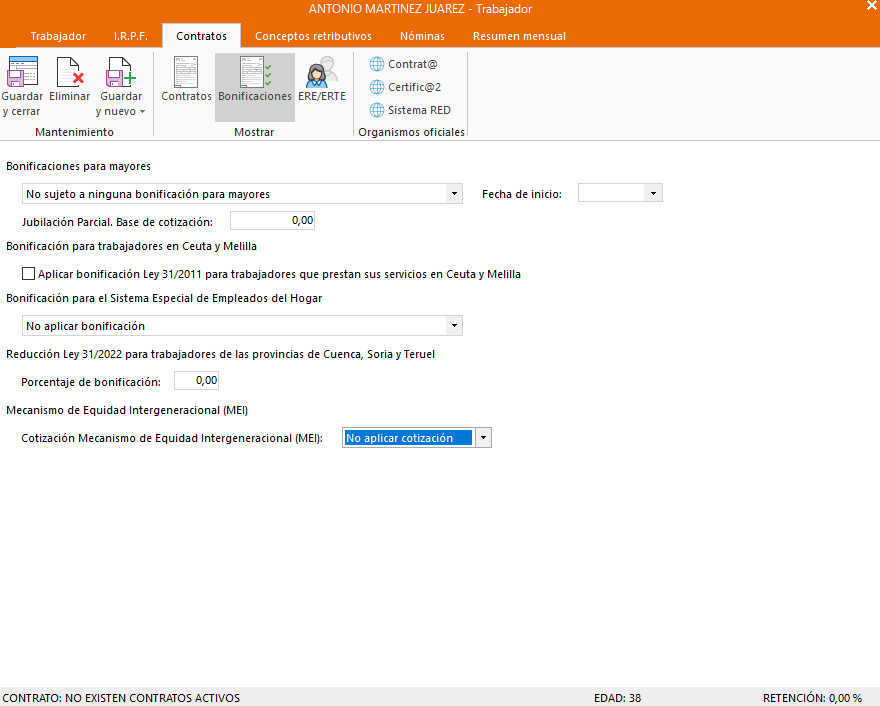880x706 pixels.
Task: Expand the bonificación para mayores dropdown
Action: click(x=454, y=194)
